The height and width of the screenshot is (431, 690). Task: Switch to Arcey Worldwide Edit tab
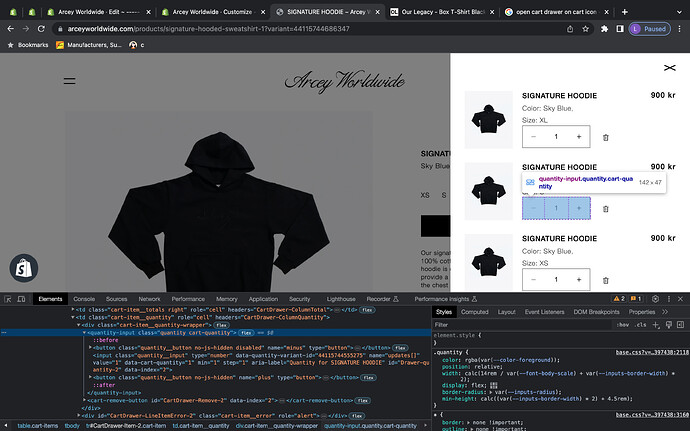pyautogui.click(x=99, y=12)
